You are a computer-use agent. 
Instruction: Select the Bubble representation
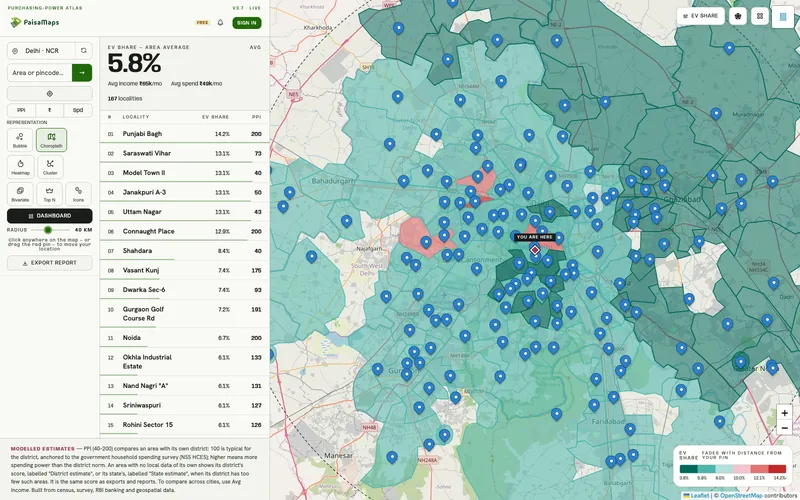[x=20, y=140]
